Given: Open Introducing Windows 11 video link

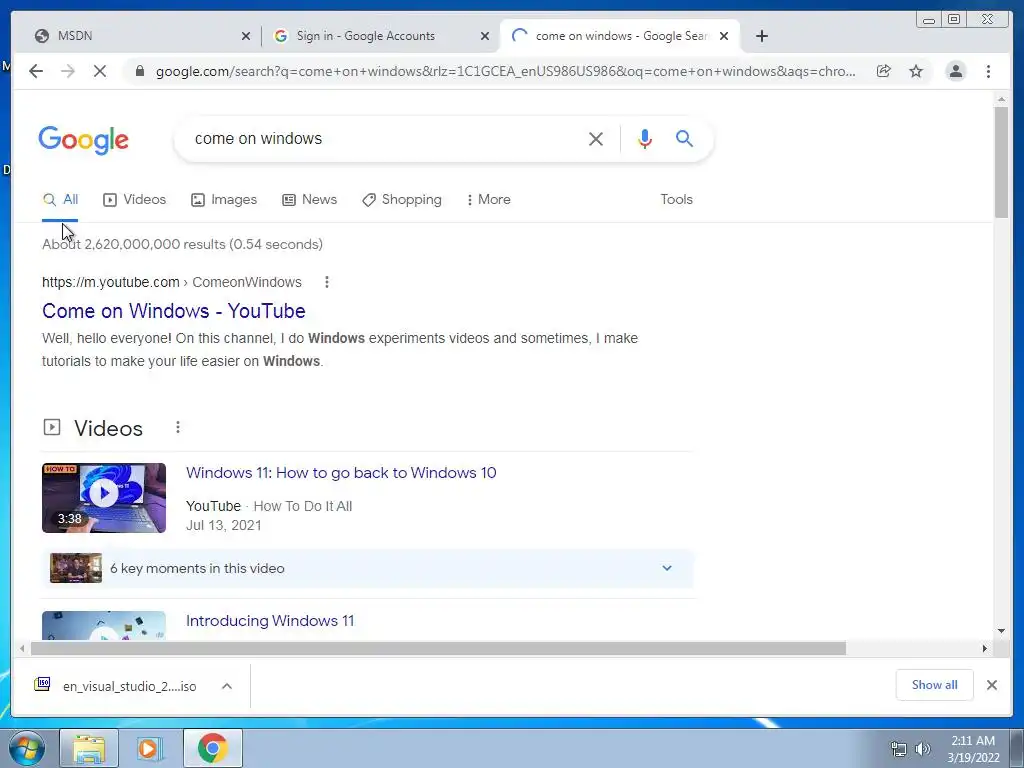Looking at the screenshot, I should click(x=270, y=620).
